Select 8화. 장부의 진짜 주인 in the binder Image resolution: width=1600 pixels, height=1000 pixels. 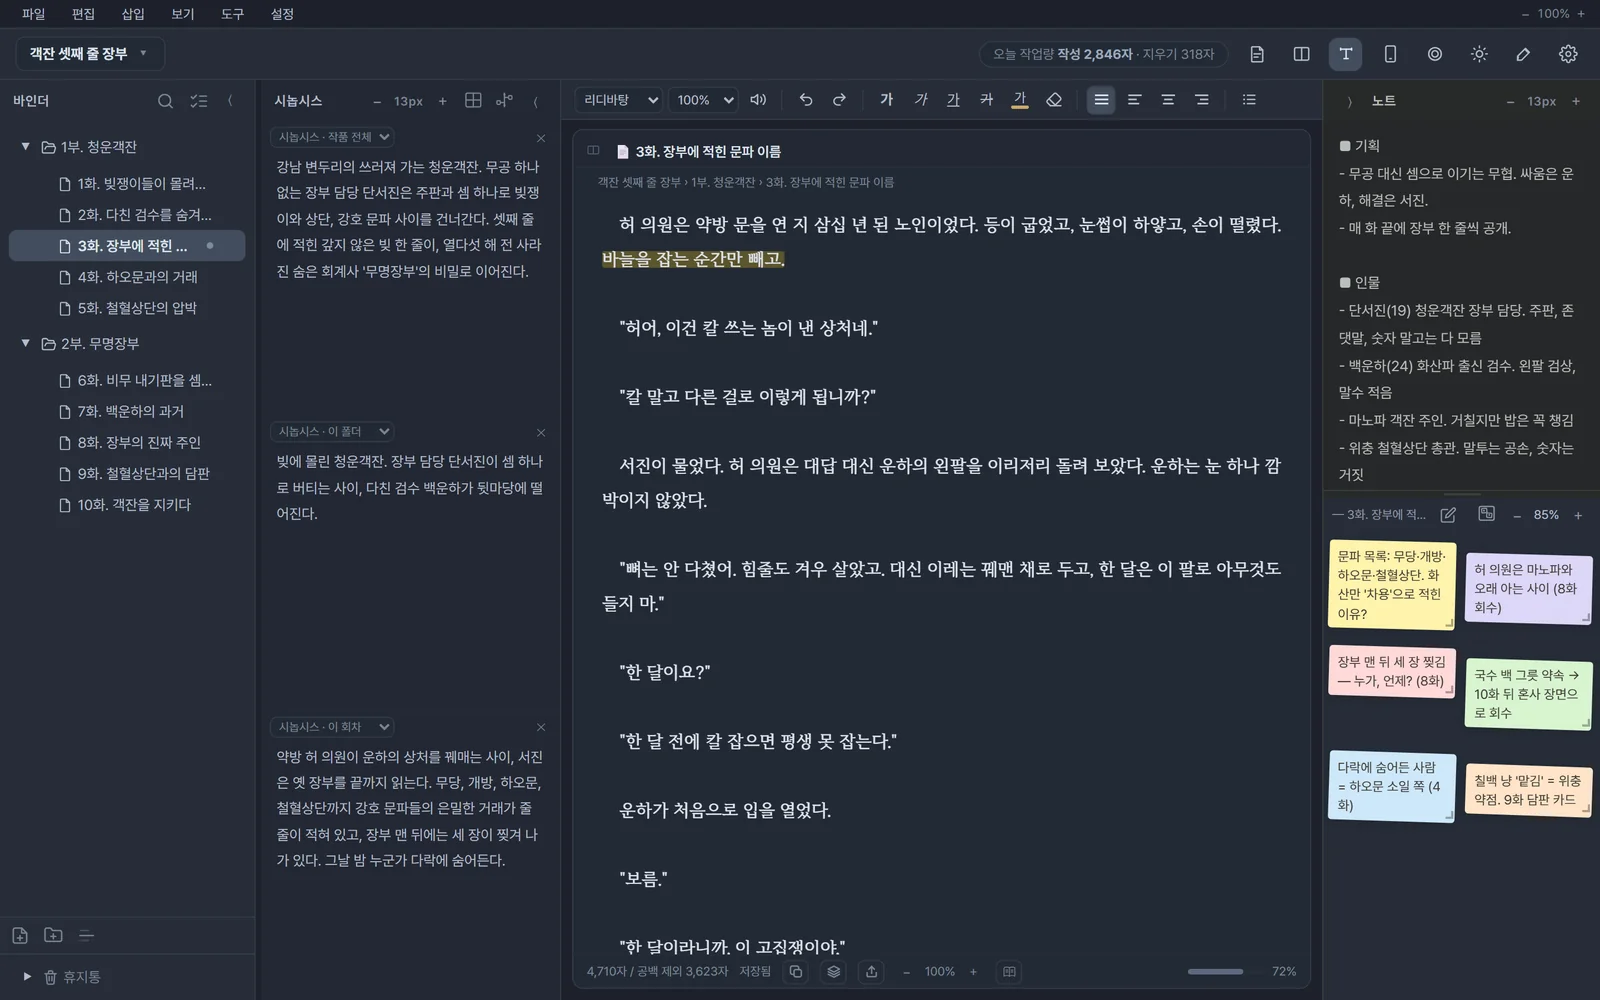click(127, 442)
